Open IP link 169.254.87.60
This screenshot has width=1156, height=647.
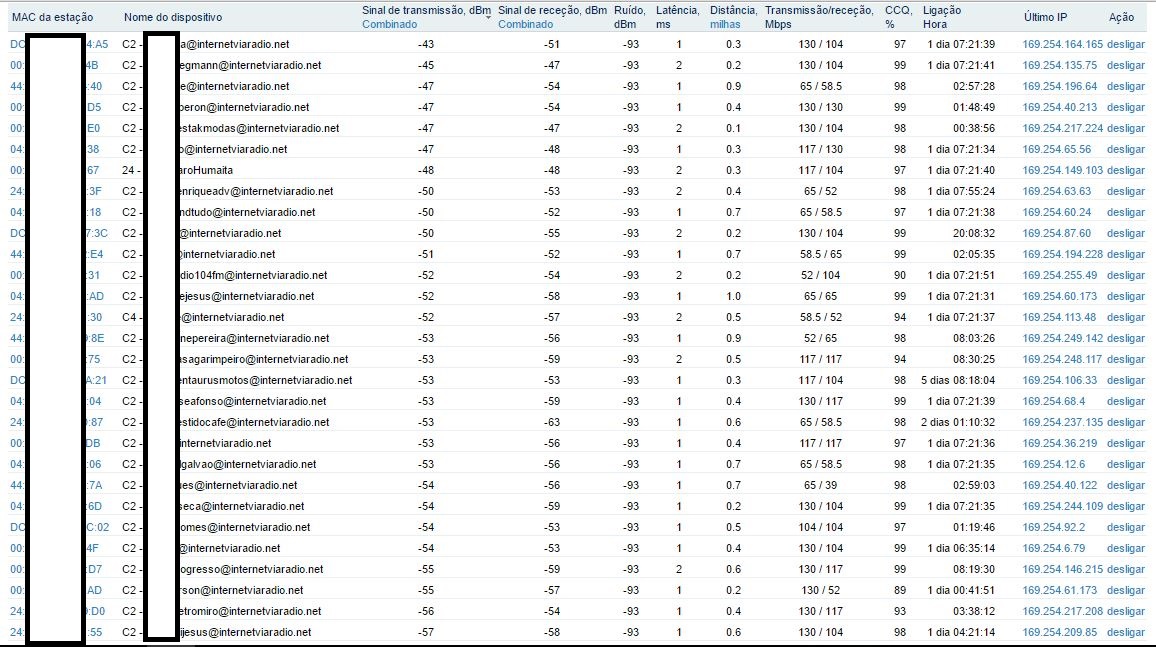(1056, 233)
